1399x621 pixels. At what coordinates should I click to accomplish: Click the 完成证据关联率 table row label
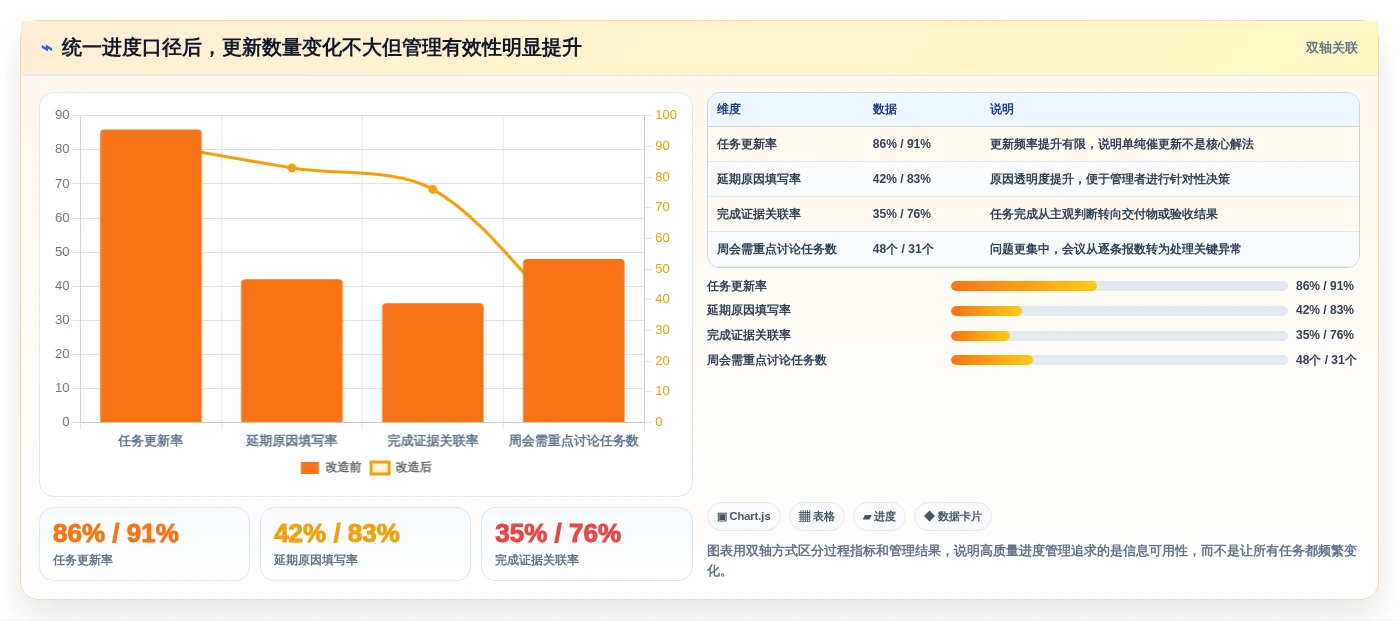coord(759,214)
